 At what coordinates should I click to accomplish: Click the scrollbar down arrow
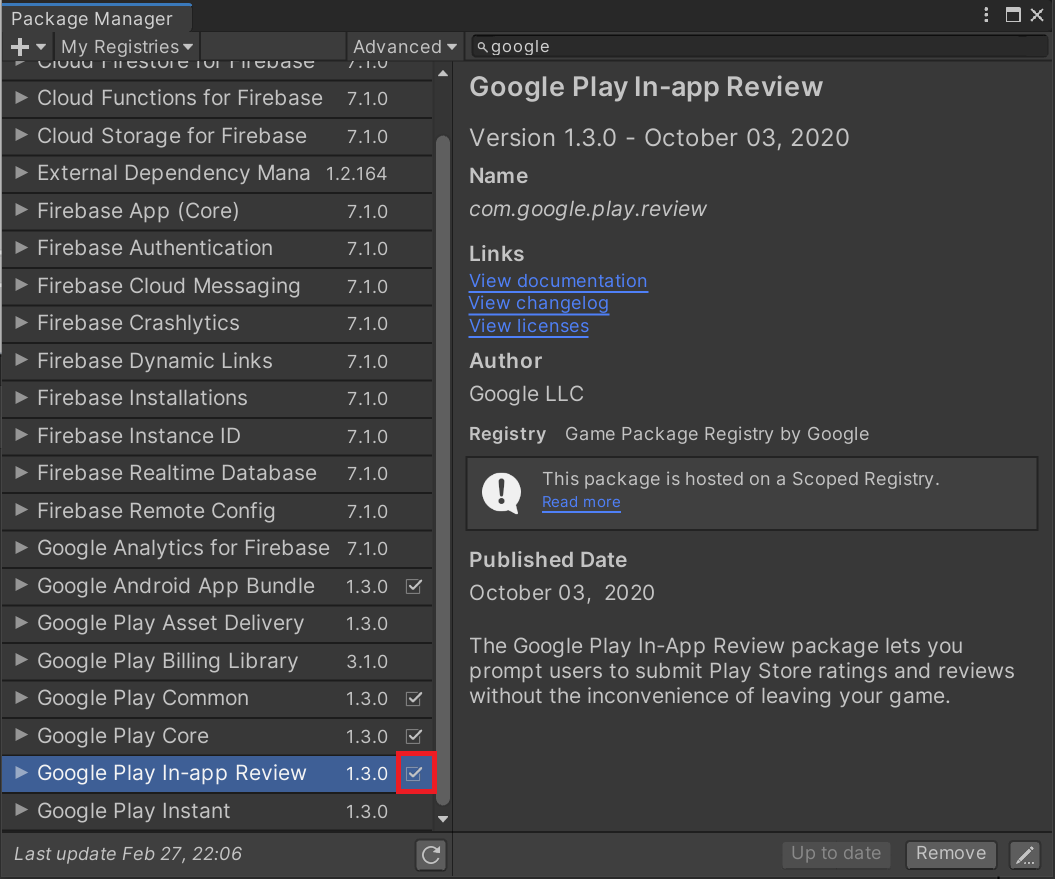pyautogui.click(x=441, y=818)
